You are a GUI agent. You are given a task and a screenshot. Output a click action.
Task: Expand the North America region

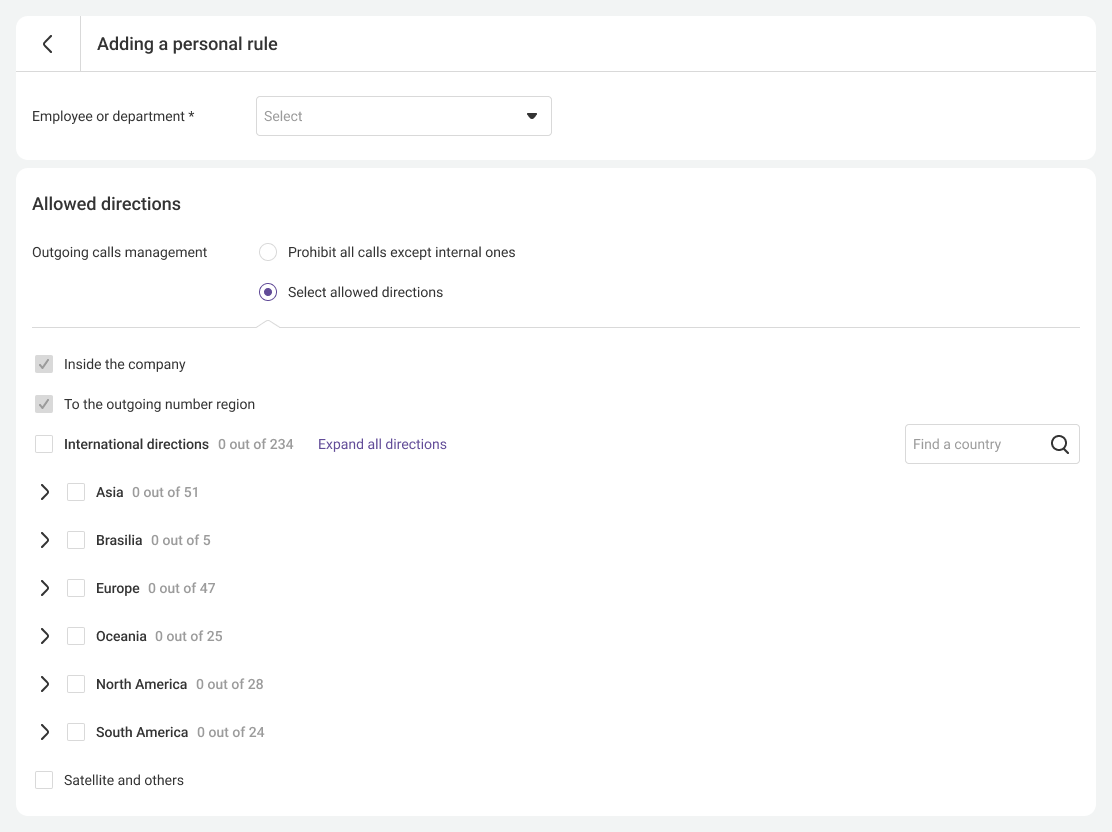(44, 684)
